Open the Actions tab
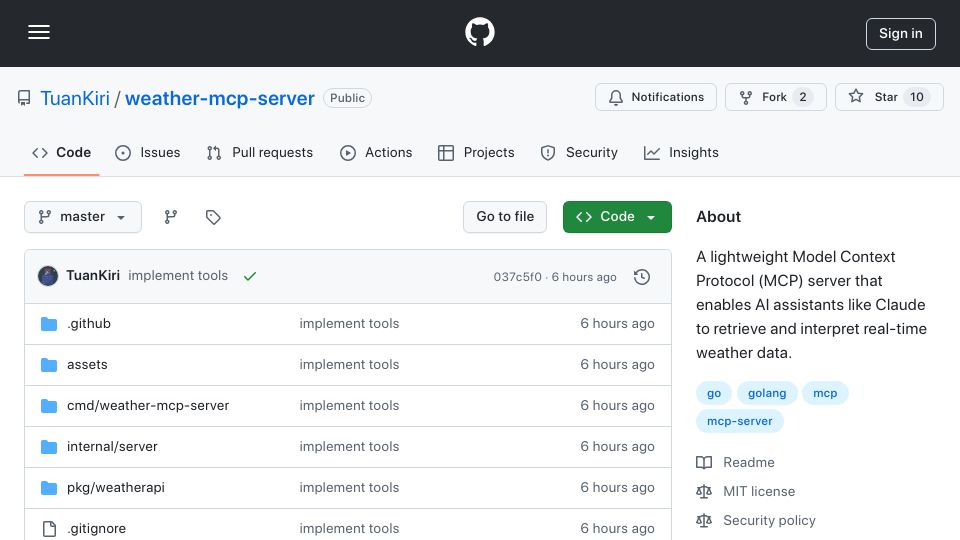Screen dimensions: 960x540 (x=376, y=152)
